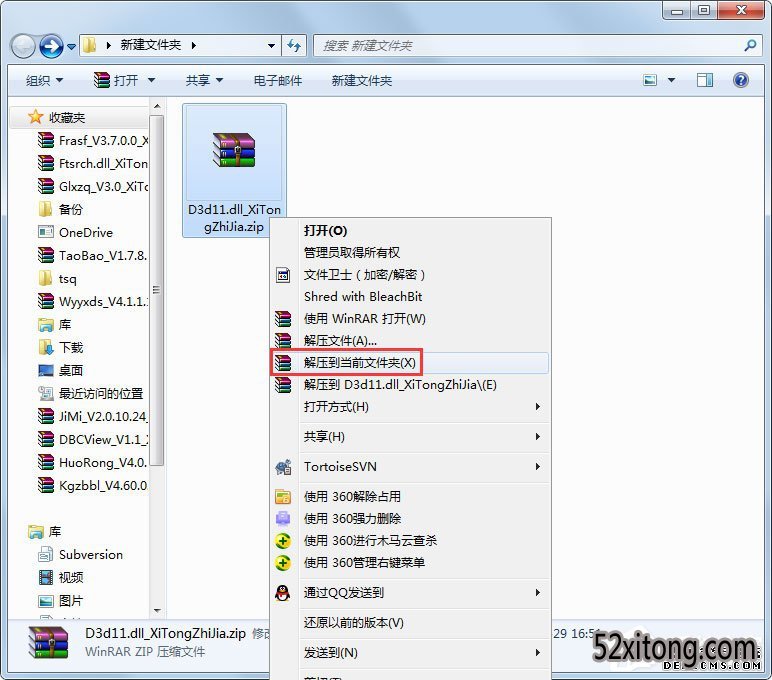Click the 打开 toolbar button
772x680 pixels.
point(116,80)
